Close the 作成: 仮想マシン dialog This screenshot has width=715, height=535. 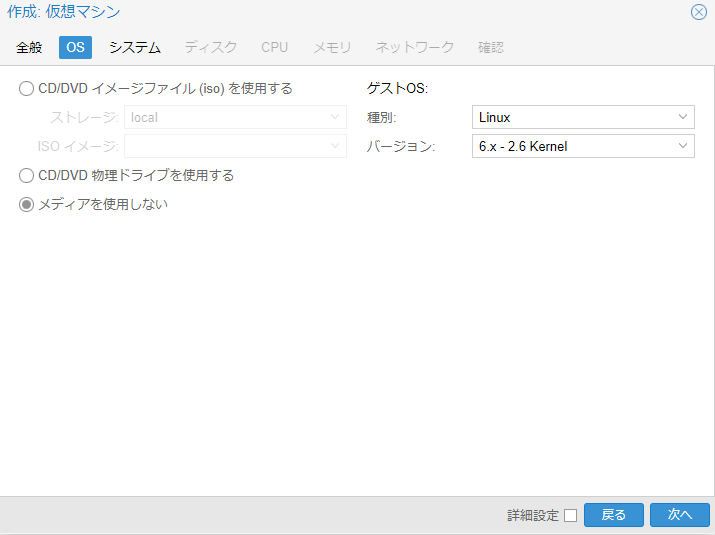[698, 12]
